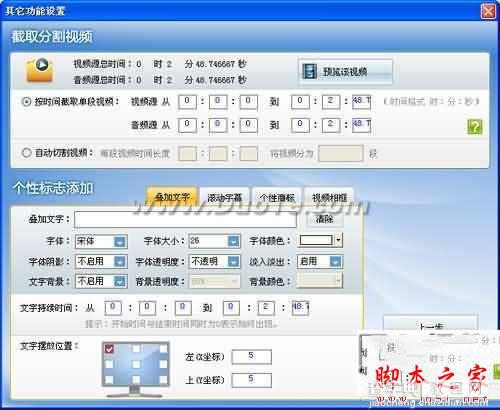Click the 视频源总时间 duration text
The height and width of the screenshot is (410, 500).
tap(160, 64)
